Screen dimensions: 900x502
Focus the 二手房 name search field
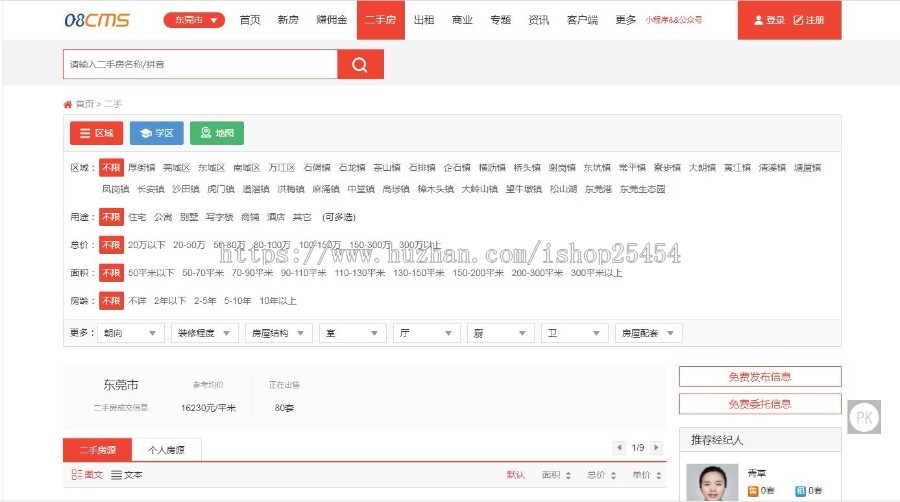click(x=200, y=64)
